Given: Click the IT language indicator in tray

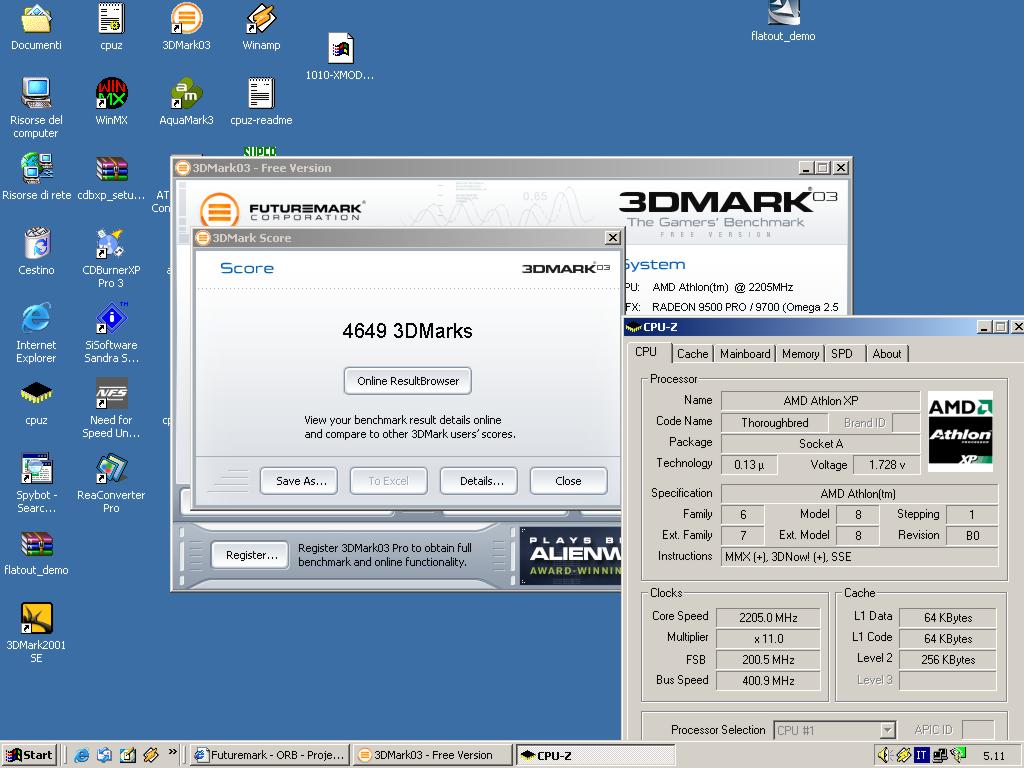Looking at the screenshot, I should click(x=921, y=756).
